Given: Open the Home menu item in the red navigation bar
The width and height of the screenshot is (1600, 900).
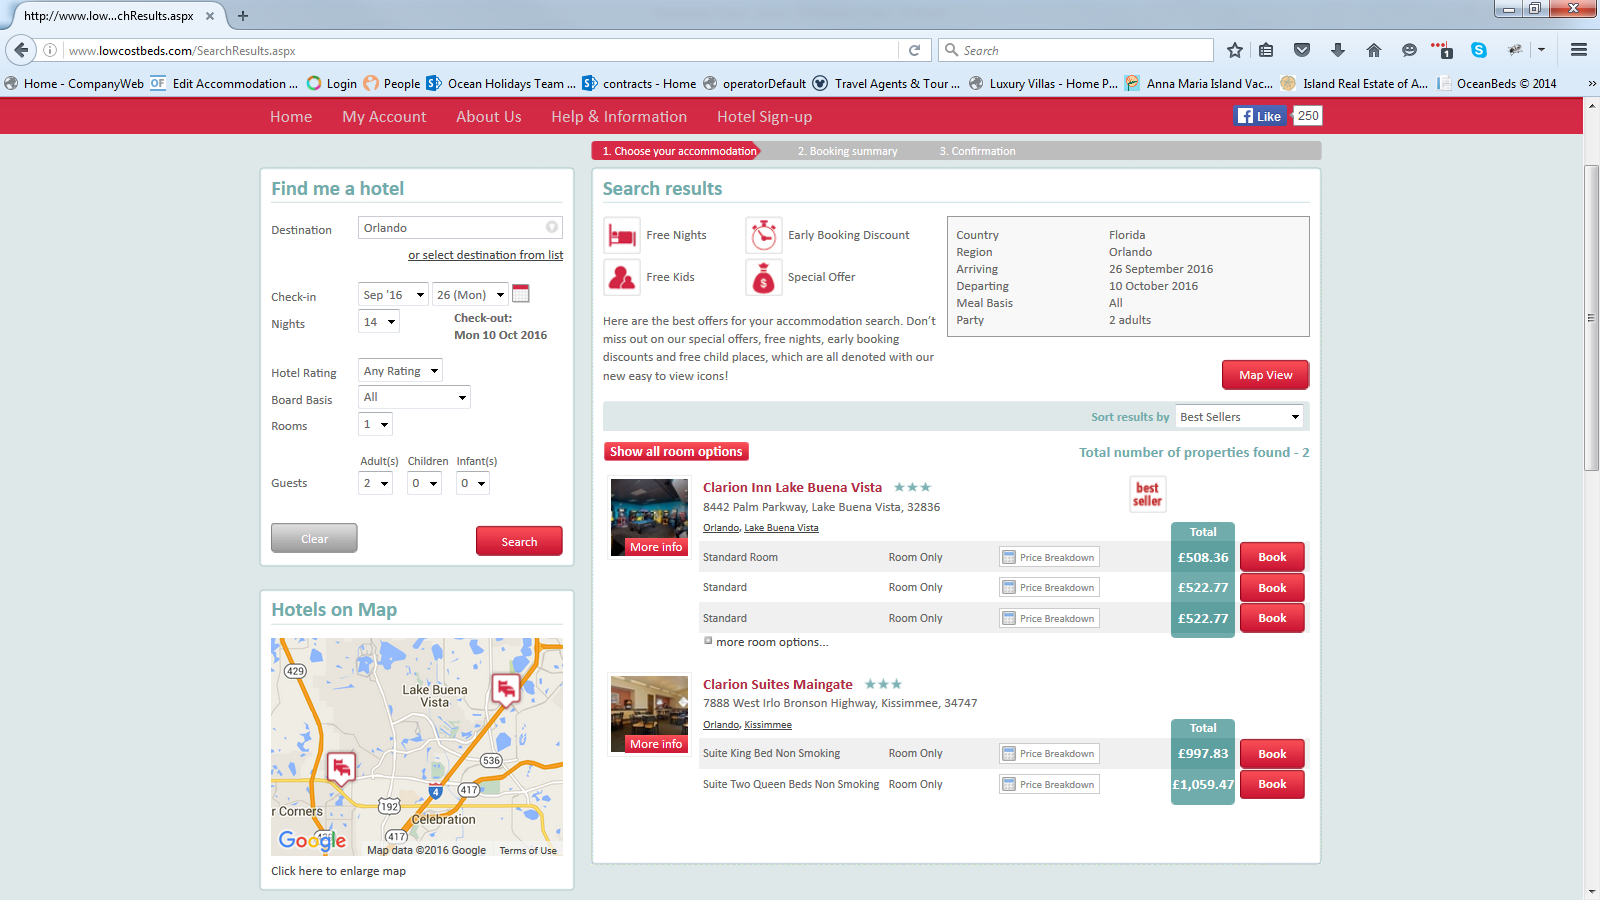Looking at the screenshot, I should [x=291, y=116].
